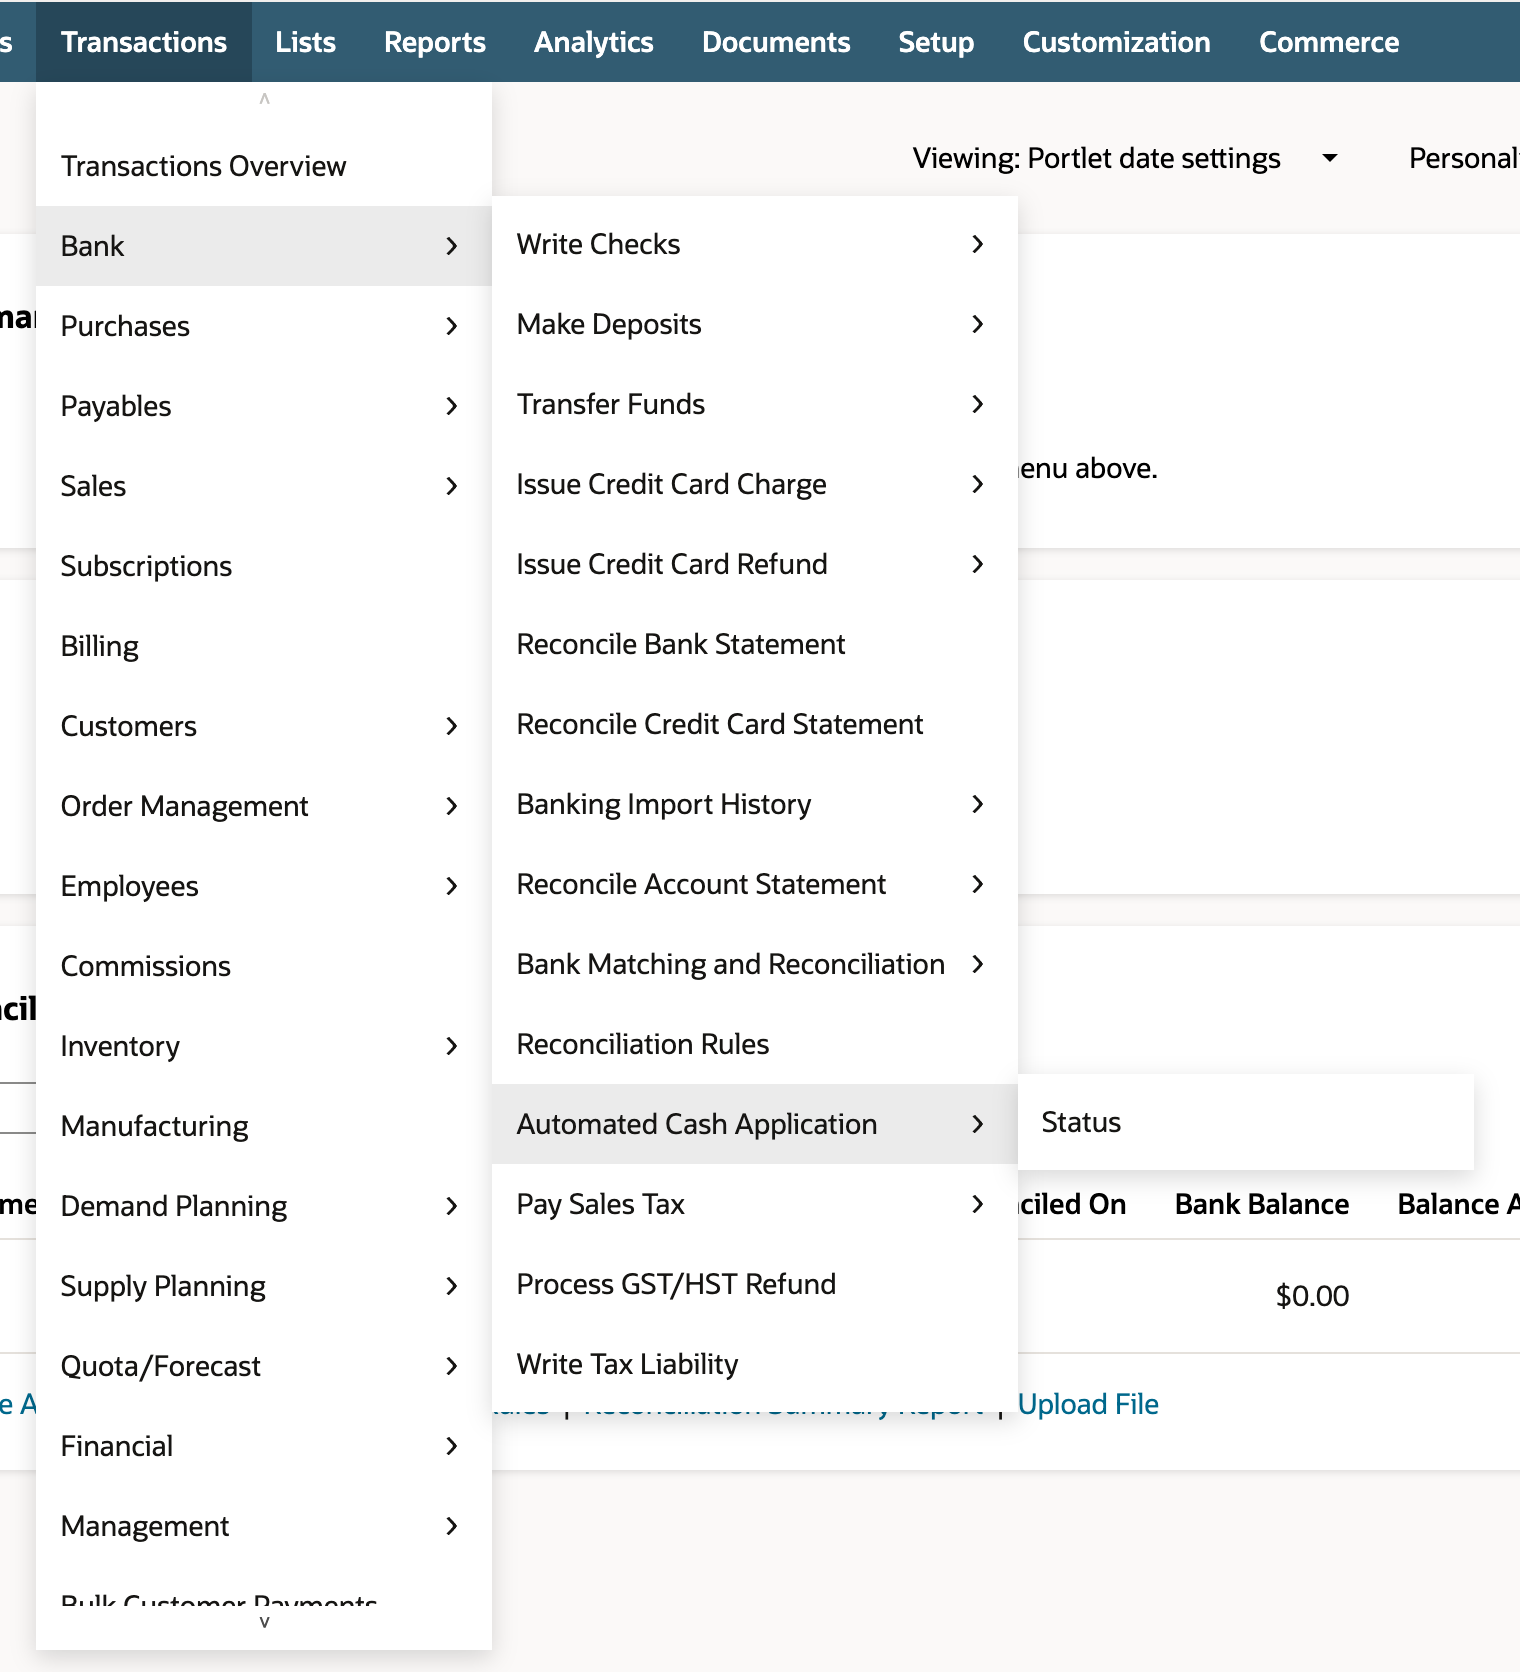1520x1672 pixels.
Task: Select the Commissions menu item
Action: (264, 966)
